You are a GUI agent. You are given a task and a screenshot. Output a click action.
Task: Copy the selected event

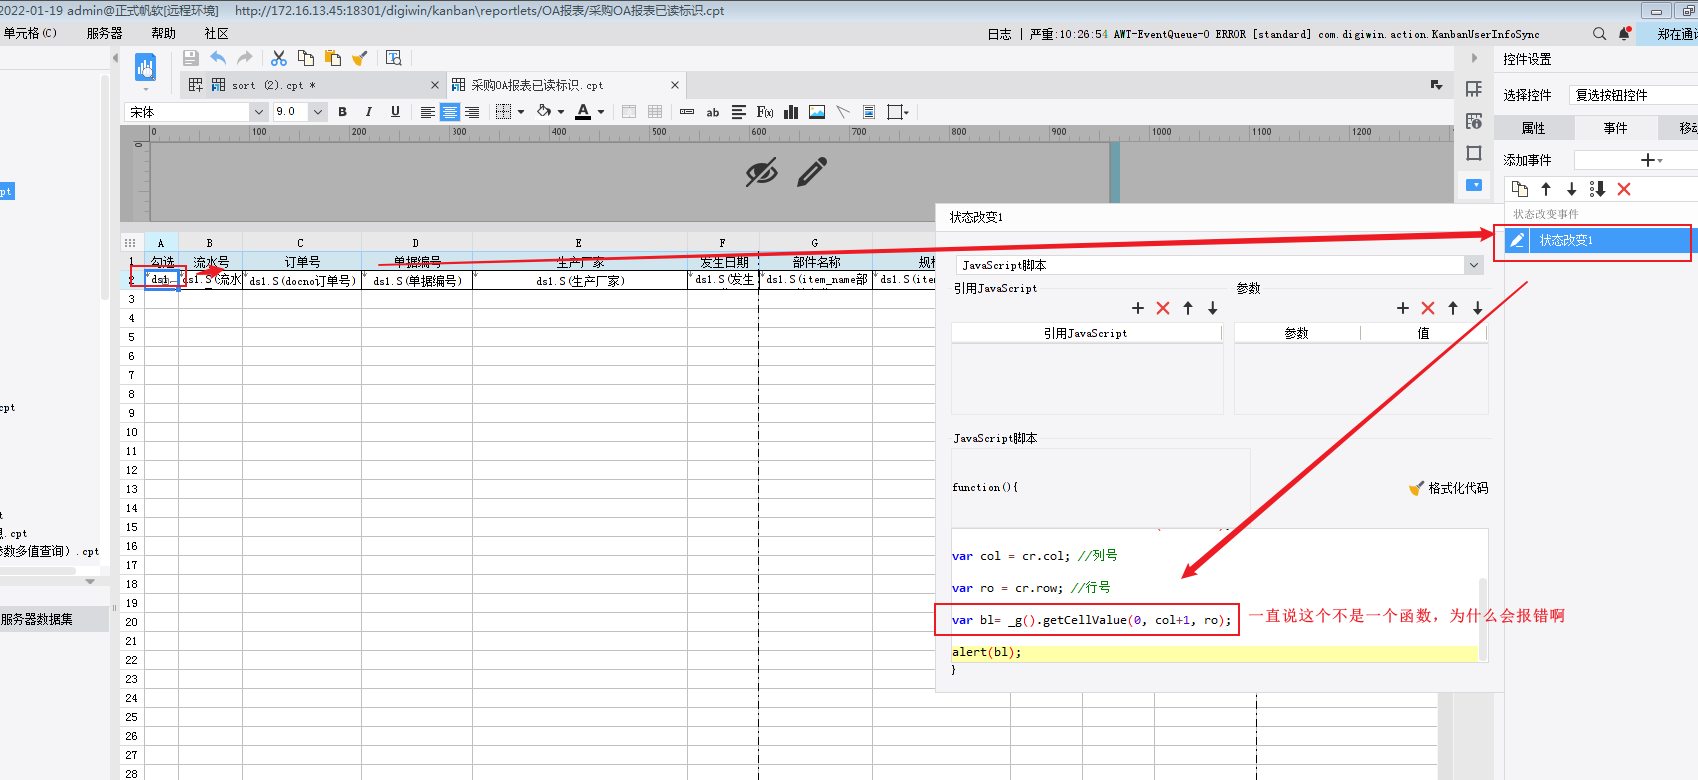point(1520,189)
